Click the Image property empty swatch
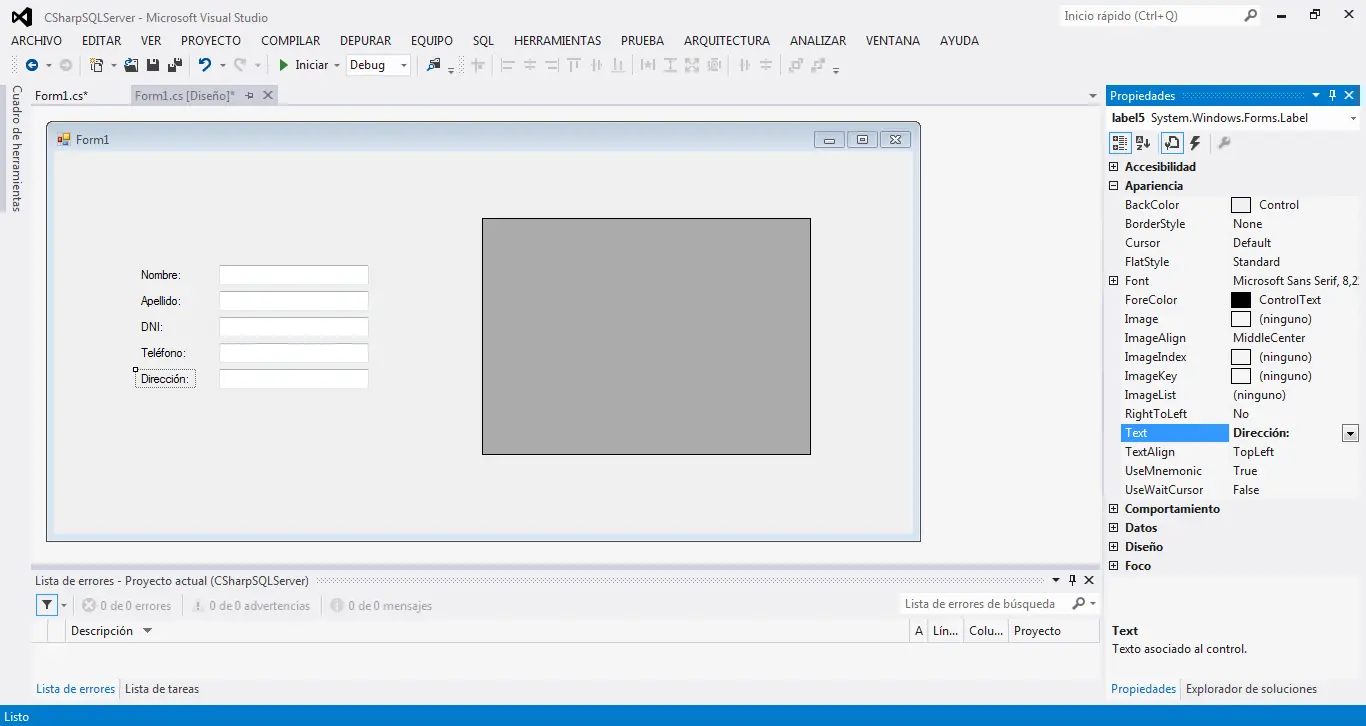 tap(1241, 319)
